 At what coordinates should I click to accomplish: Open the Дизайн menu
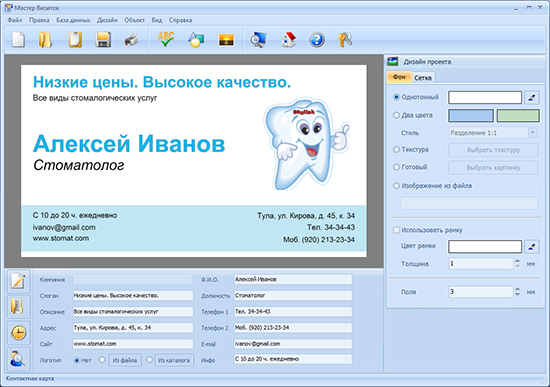107,20
